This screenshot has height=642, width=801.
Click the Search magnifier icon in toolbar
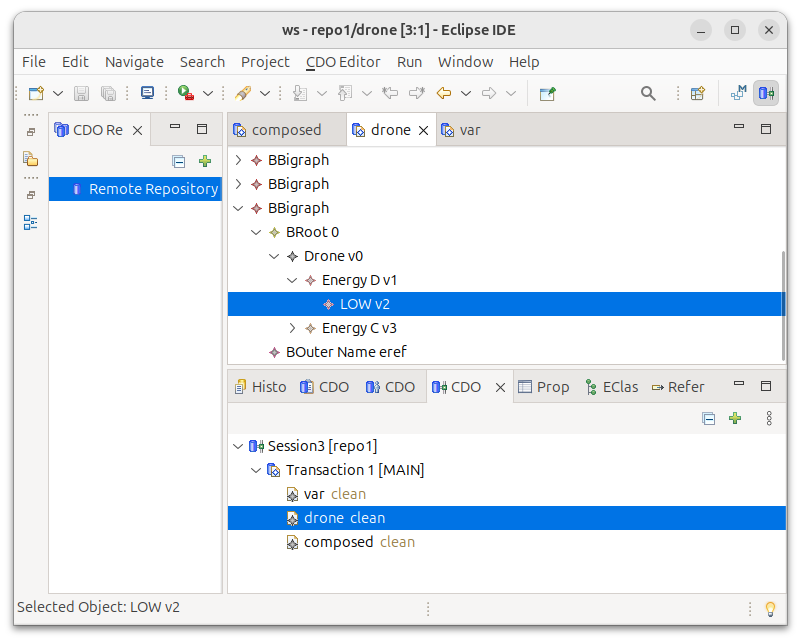coord(648,93)
